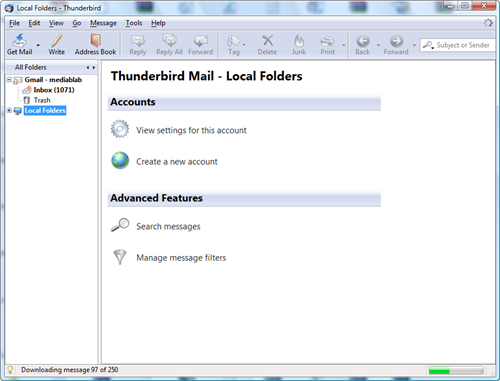Click the funnel filters icon
500x381 pixels.
(120, 257)
